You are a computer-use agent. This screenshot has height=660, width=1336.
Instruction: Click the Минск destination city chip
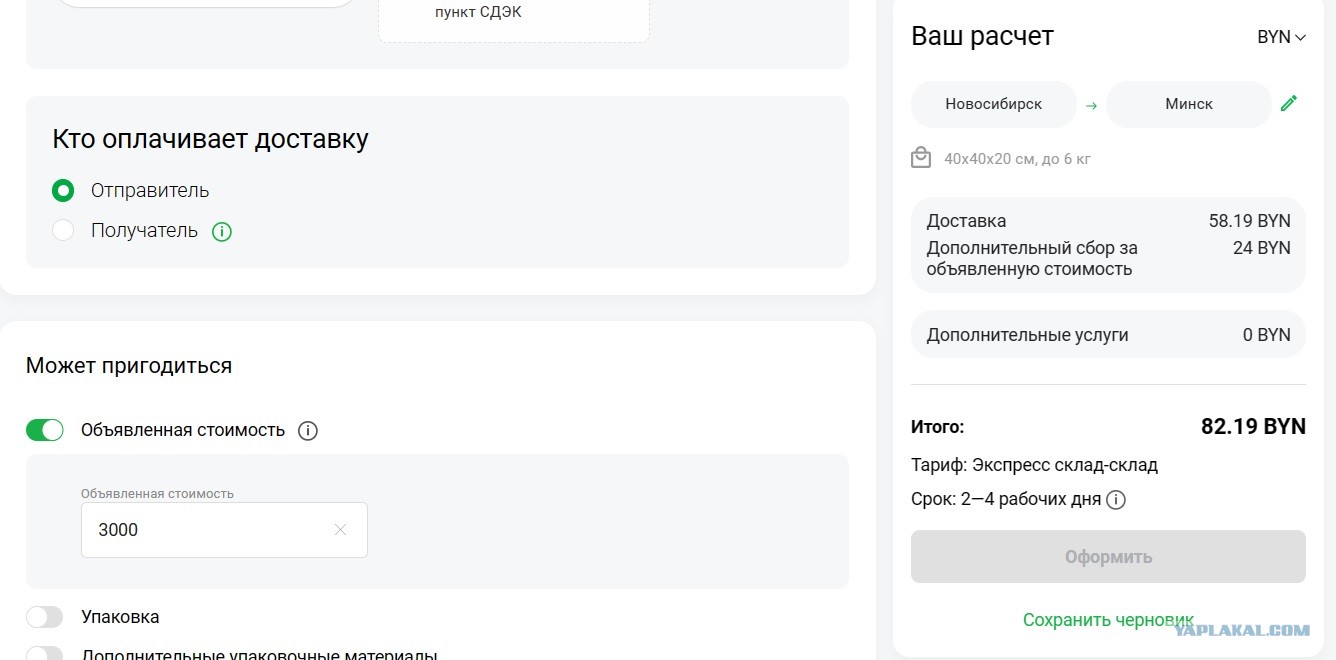1188,104
